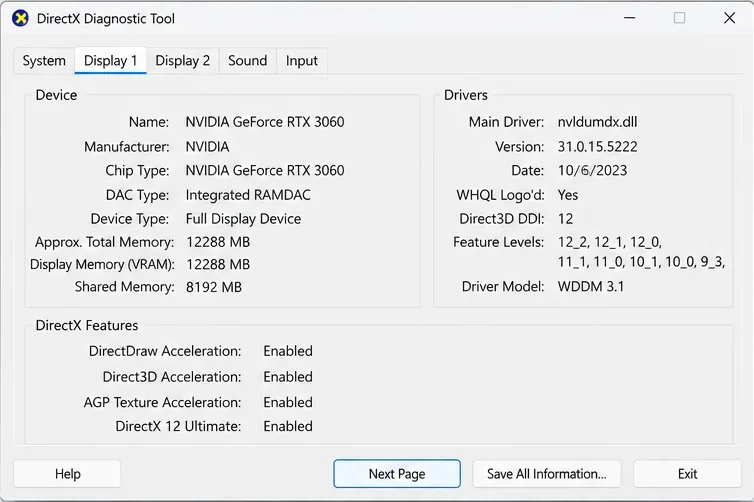Screen dimensions: 754x502
Task: Close the DirectX Diagnostic Tool window
Action: [729, 18]
